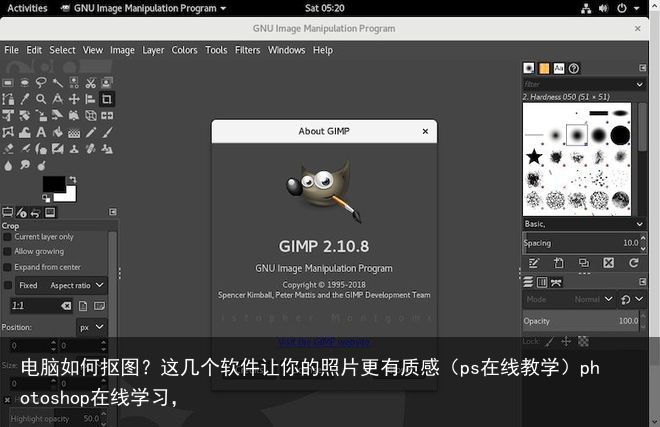Open the layer mode group switch dropdown
660x427 pixels.
[632, 299]
